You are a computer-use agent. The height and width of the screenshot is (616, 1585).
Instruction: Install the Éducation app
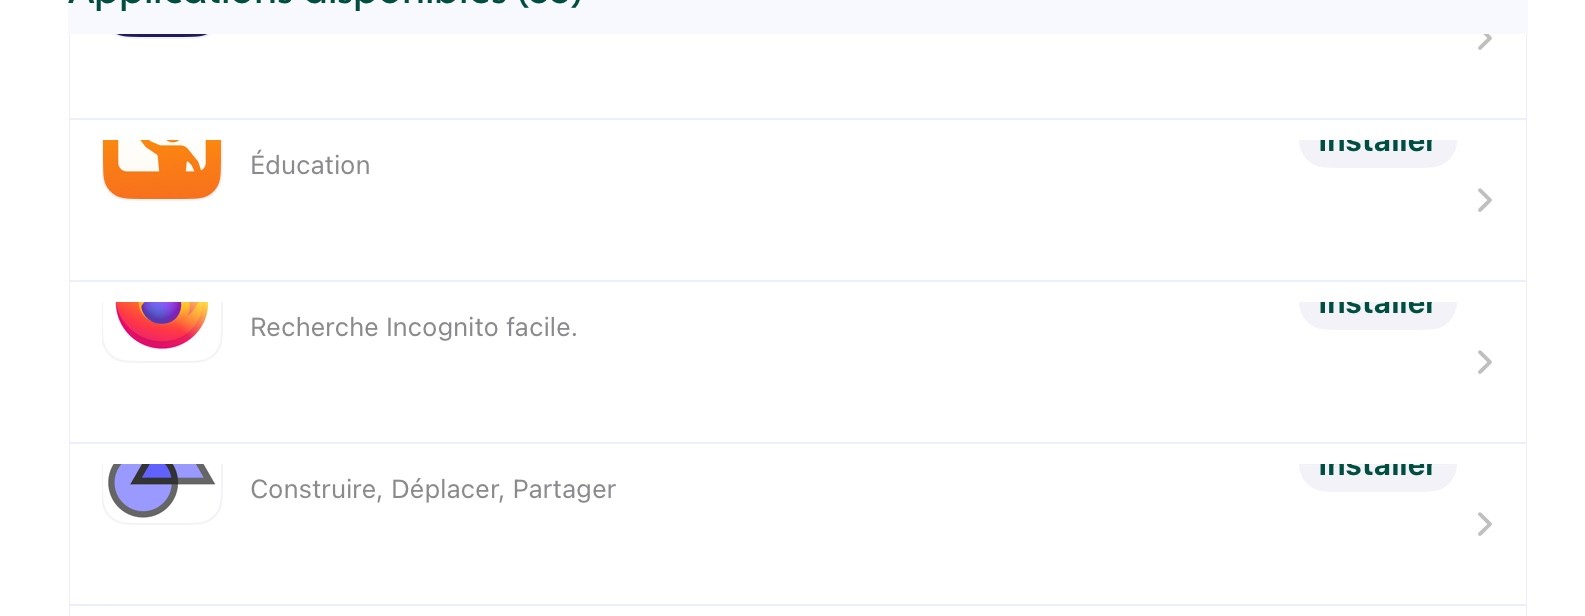(1377, 153)
